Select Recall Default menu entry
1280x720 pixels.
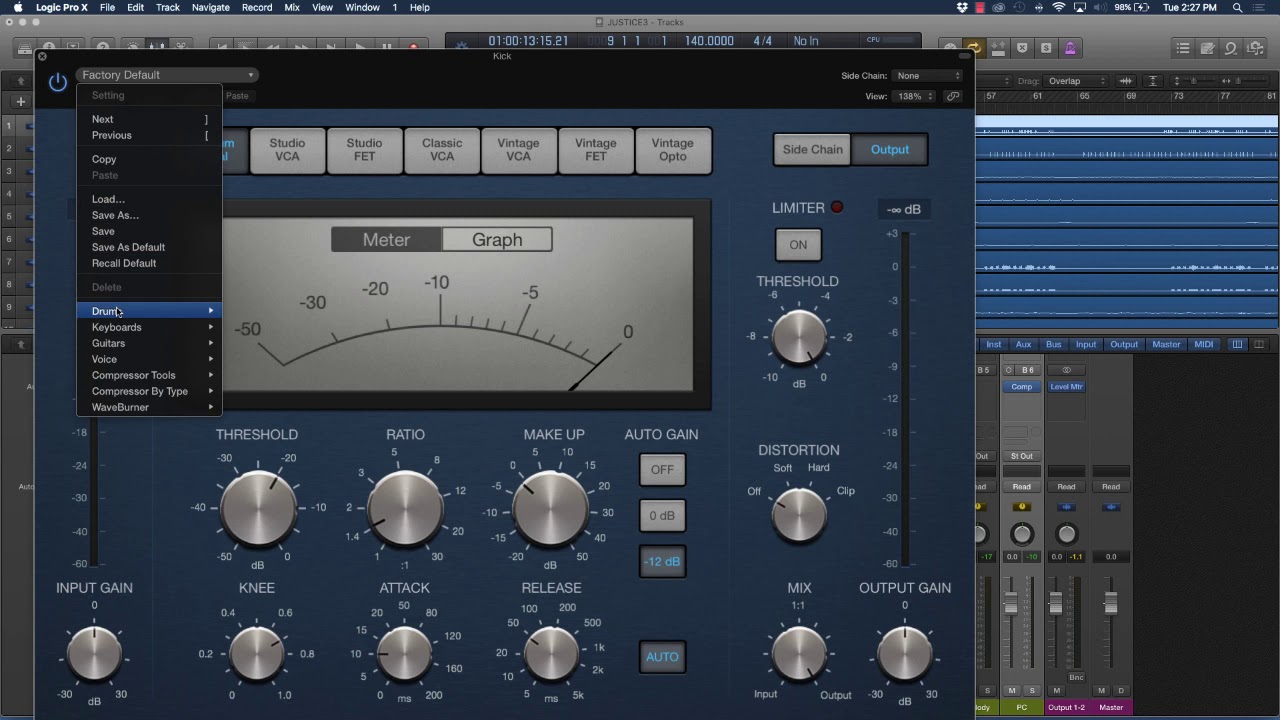coord(149,263)
